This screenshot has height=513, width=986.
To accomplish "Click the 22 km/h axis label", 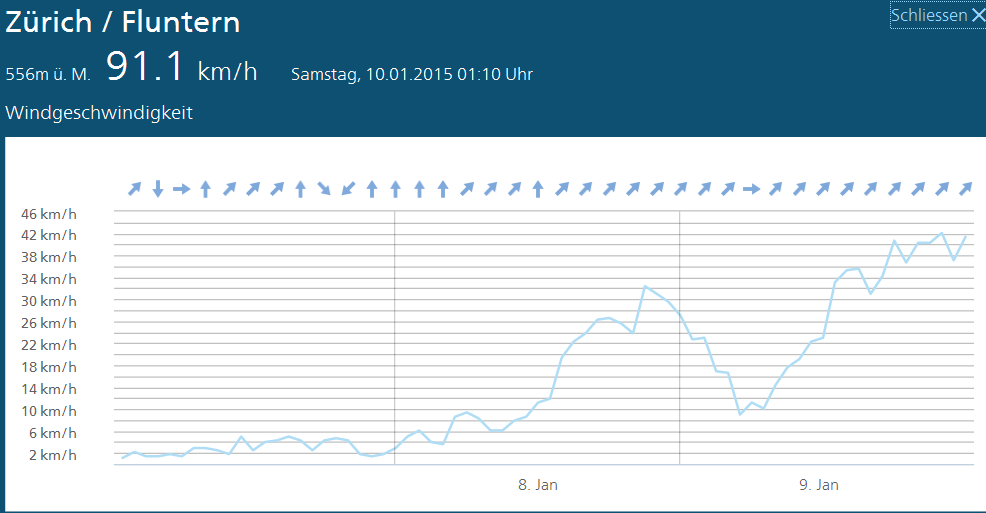I will point(49,345).
